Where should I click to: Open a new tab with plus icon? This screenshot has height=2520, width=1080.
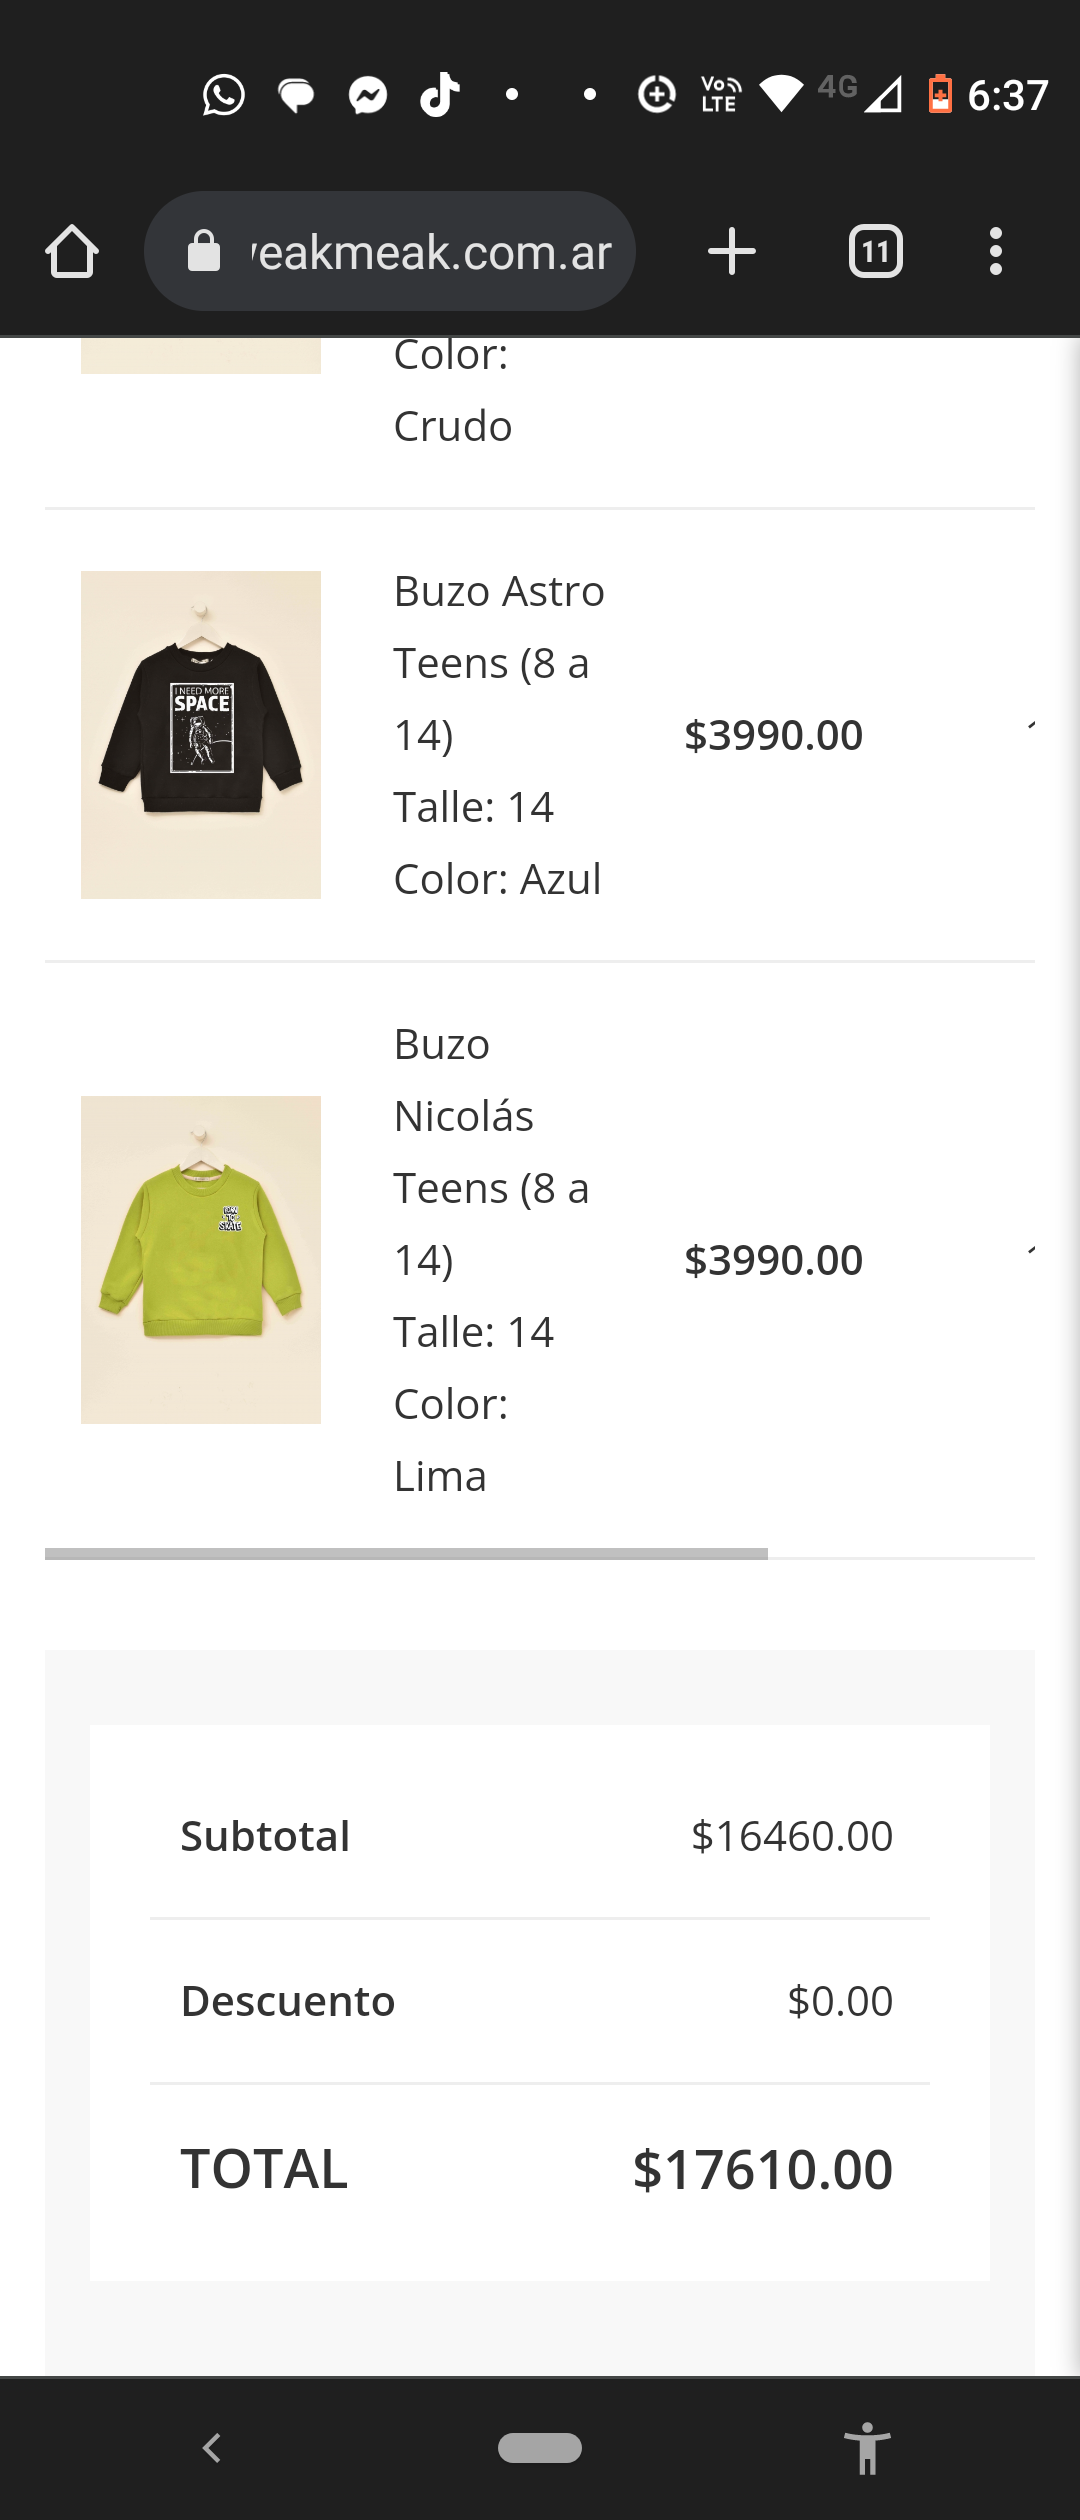731,251
